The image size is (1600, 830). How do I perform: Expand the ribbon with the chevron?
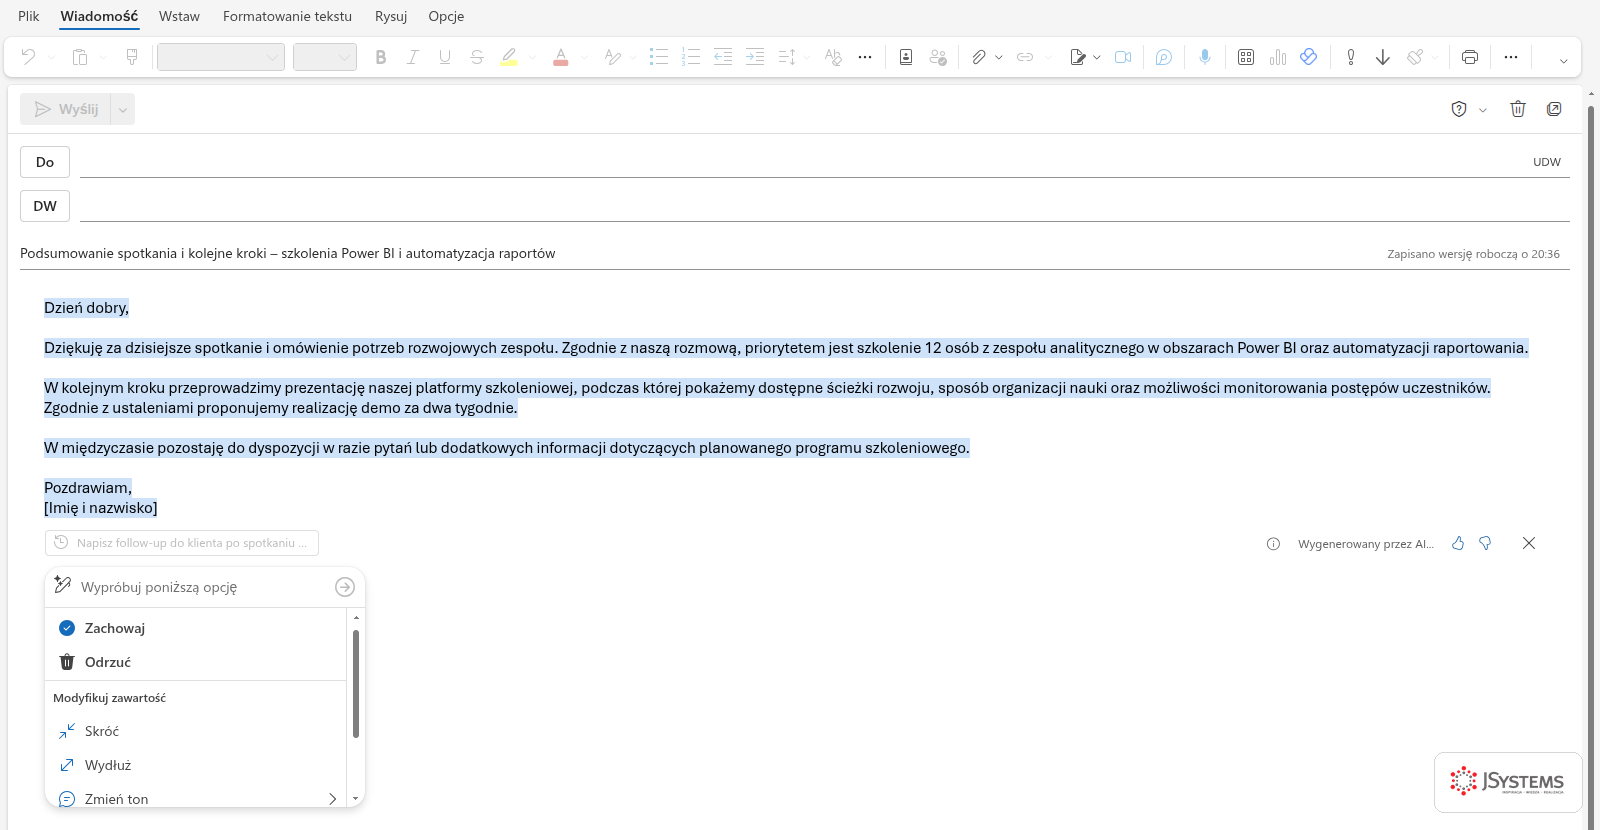[x=1563, y=60]
